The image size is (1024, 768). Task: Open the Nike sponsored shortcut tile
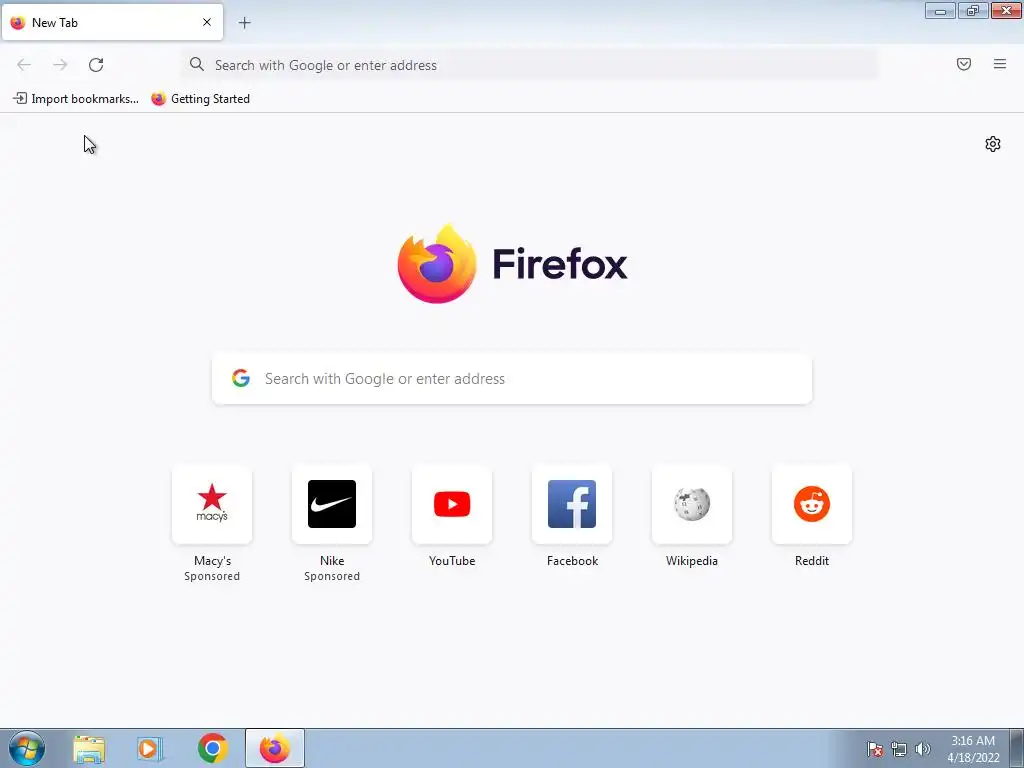pos(332,504)
